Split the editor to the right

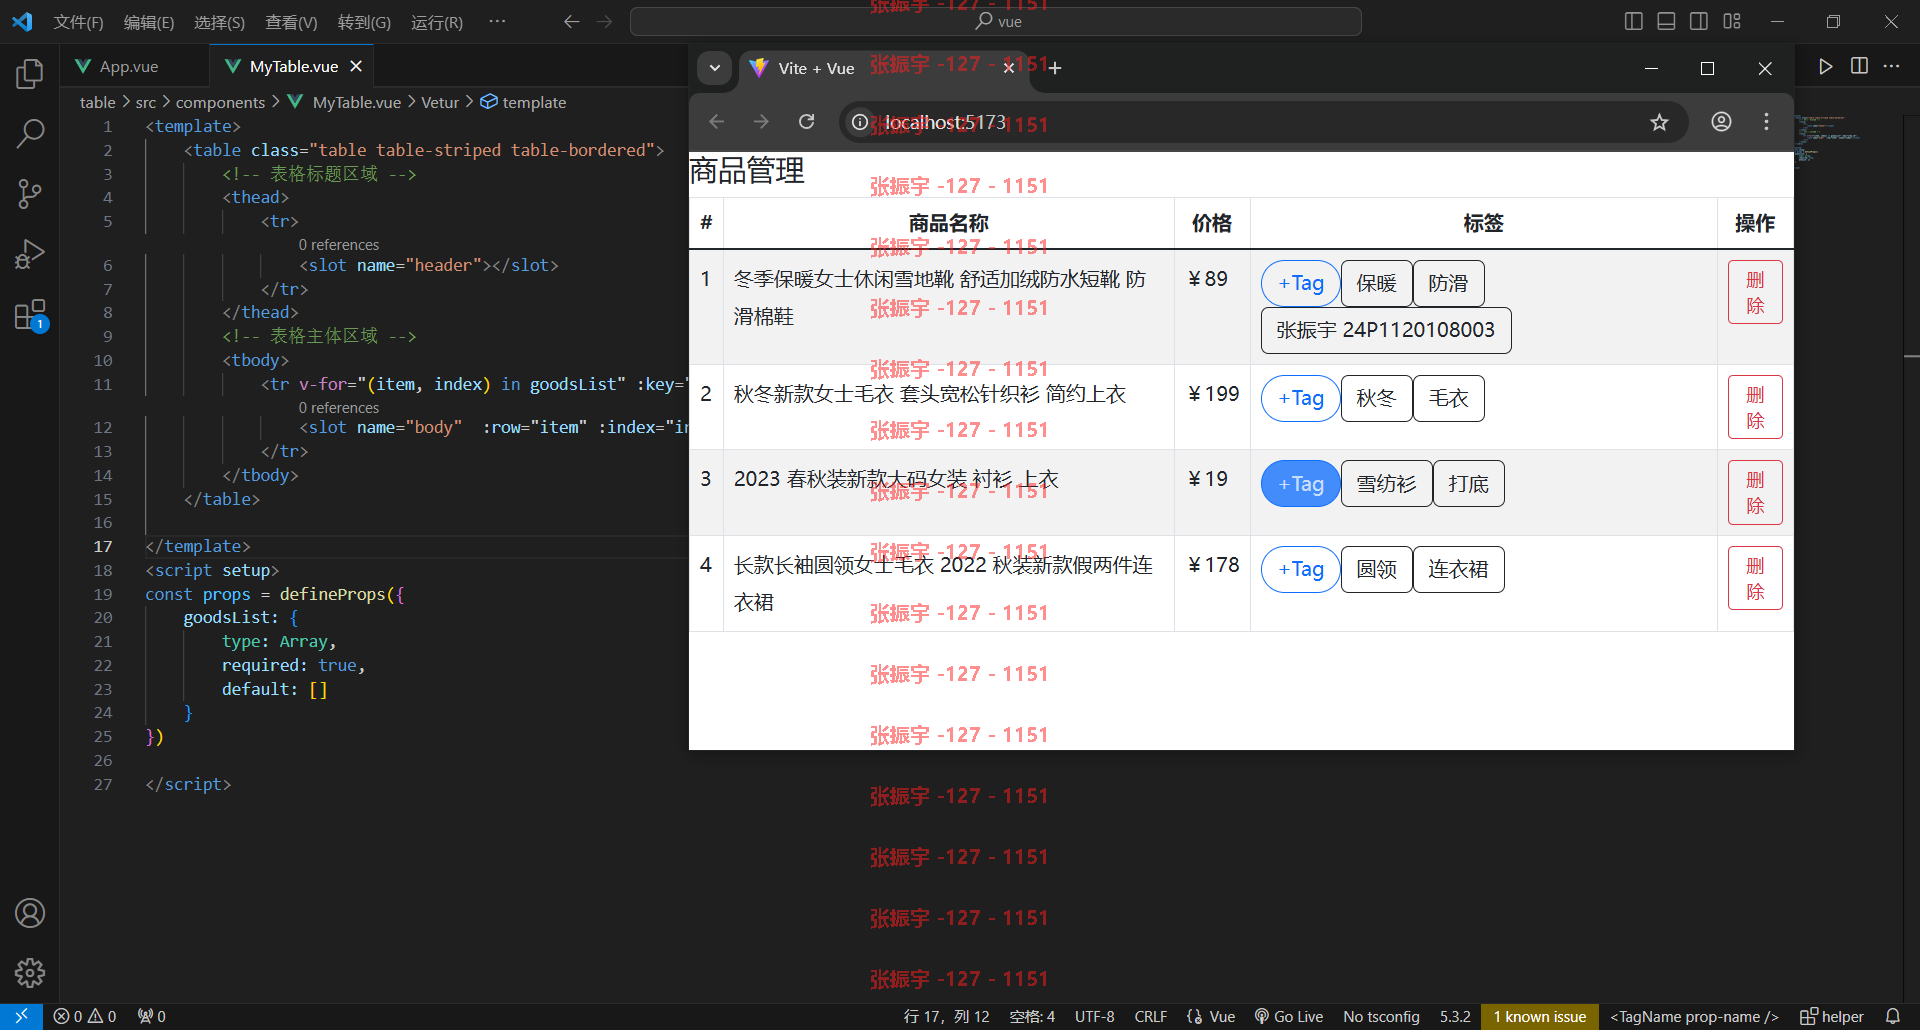pos(1859,66)
